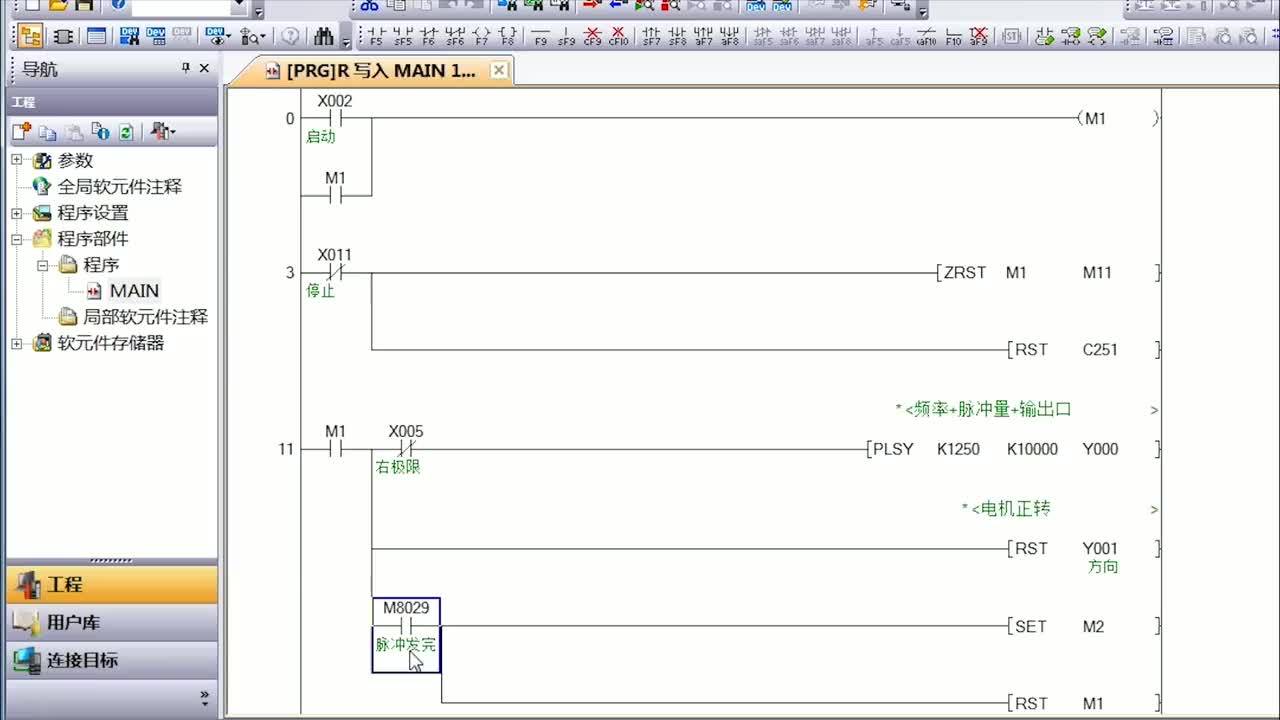The width and height of the screenshot is (1280, 720).
Task: Open MAIN program in project tree
Action: [x=134, y=291]
